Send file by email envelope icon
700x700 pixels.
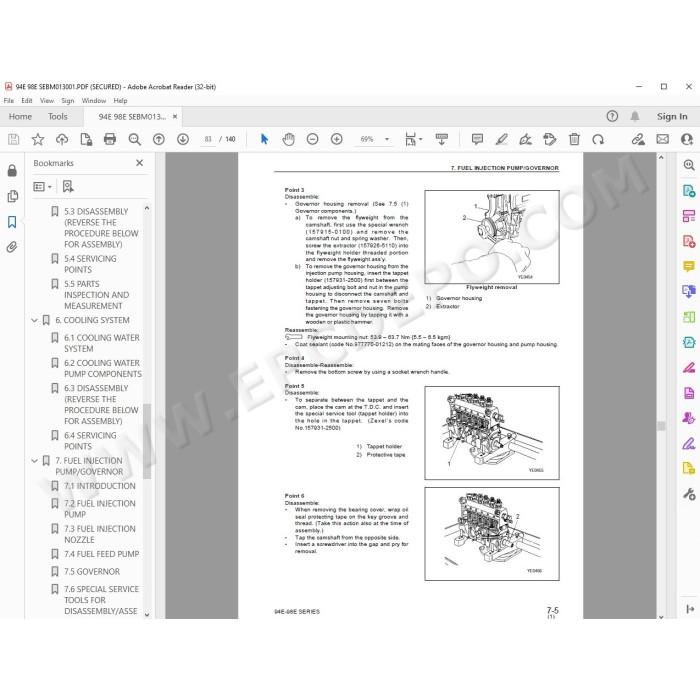coord(662,139)
